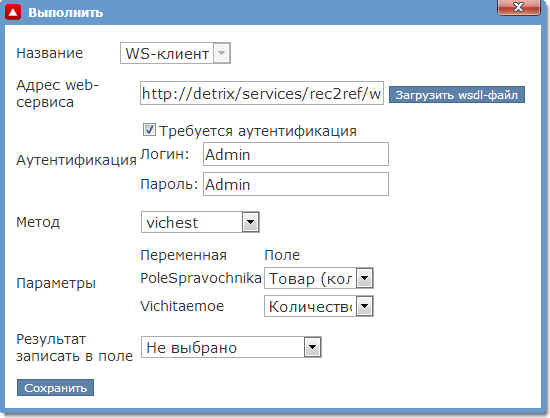This screenshot has width=550, height=418.
Task: Click the Результат записать в поле label
Action: [74, 348]
